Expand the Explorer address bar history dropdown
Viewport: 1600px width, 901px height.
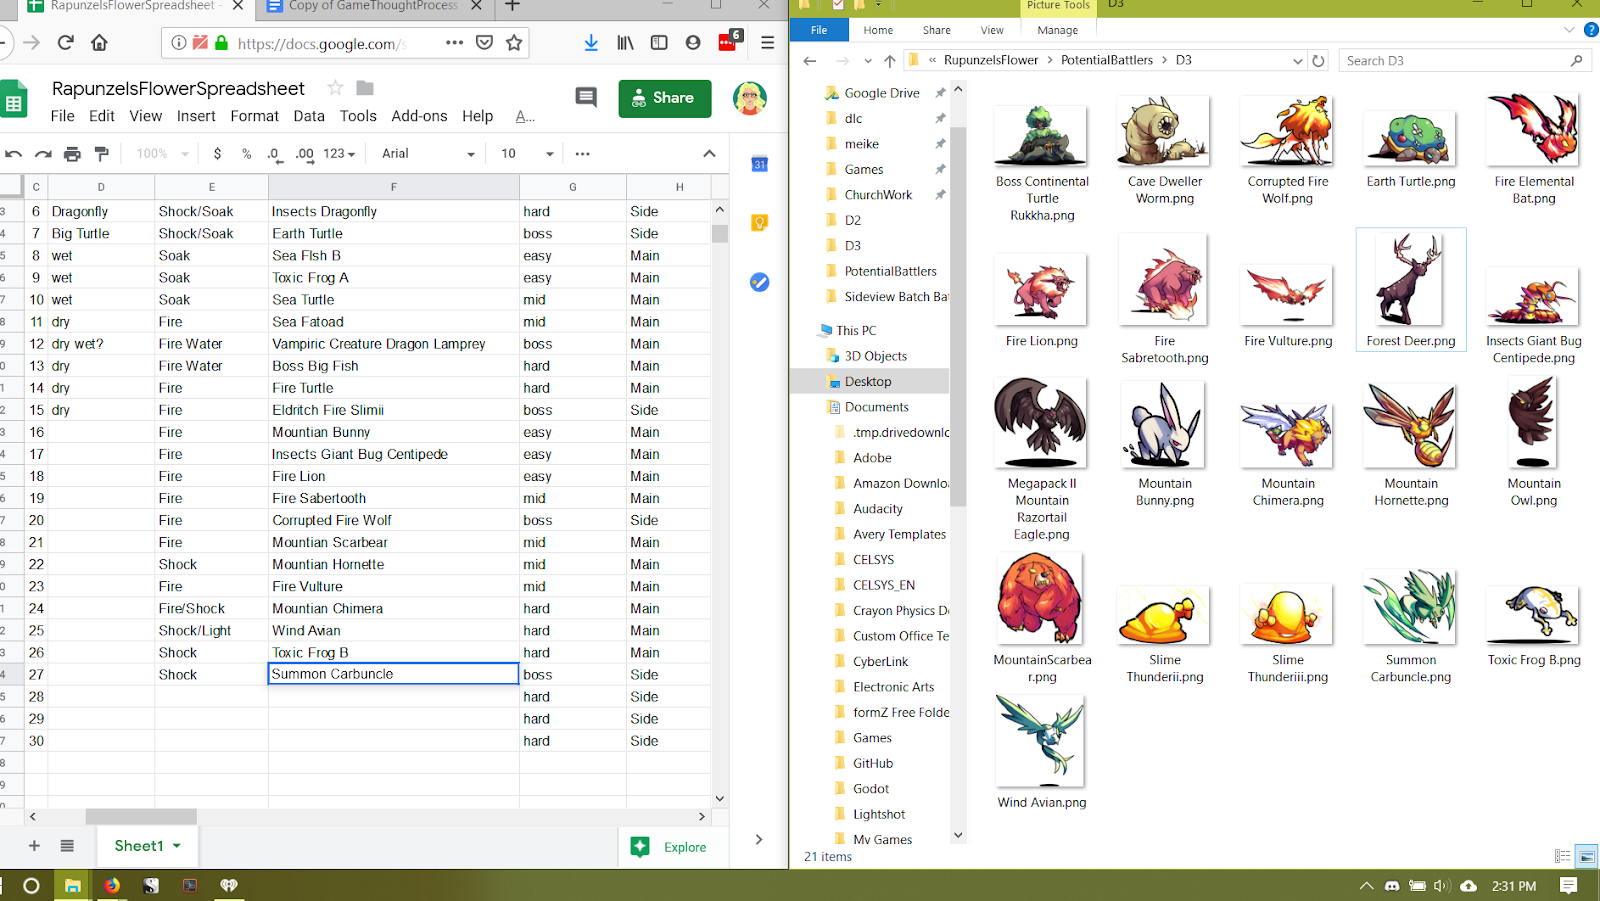click(x=1297, y=61)
